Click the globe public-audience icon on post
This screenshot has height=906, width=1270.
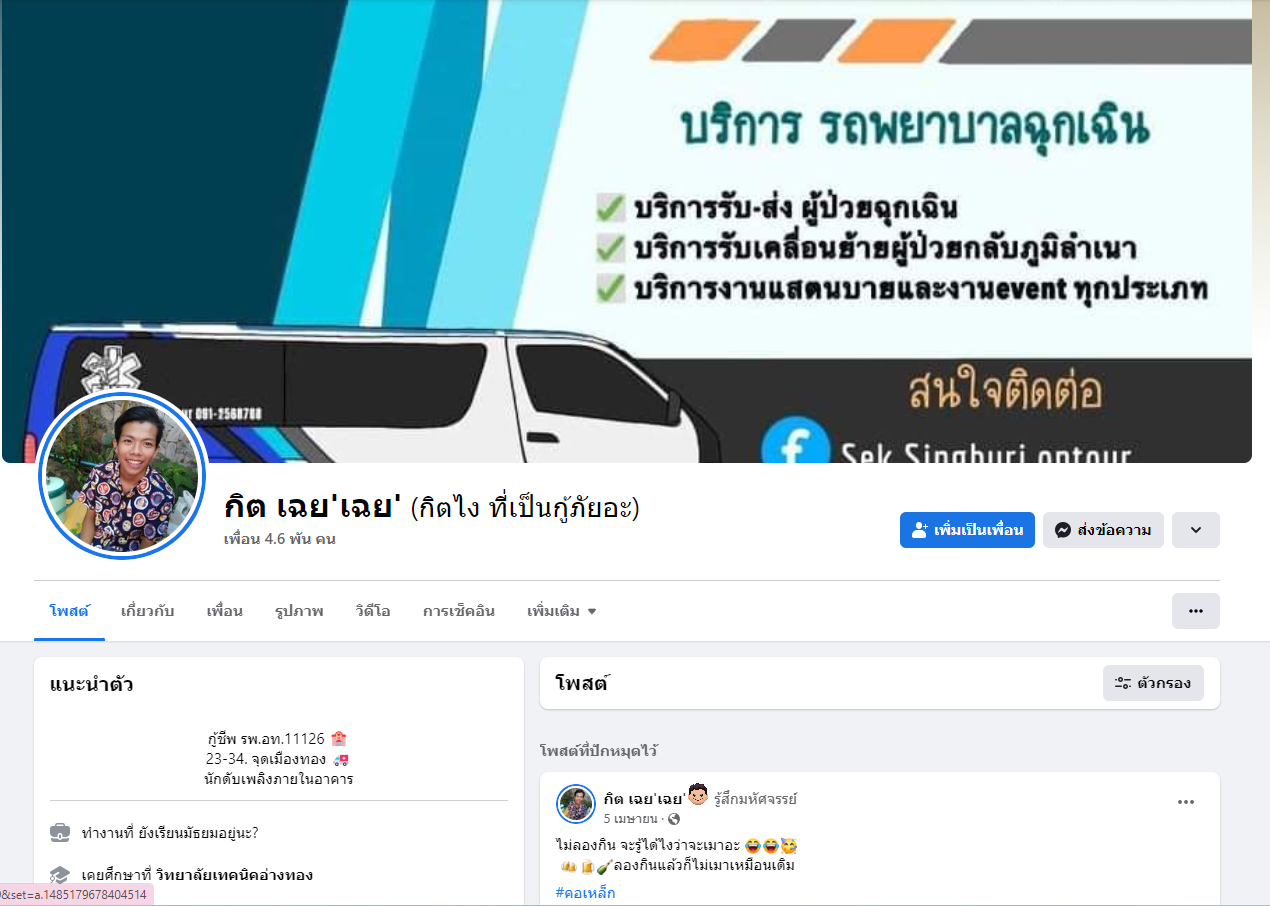[674, 819]
